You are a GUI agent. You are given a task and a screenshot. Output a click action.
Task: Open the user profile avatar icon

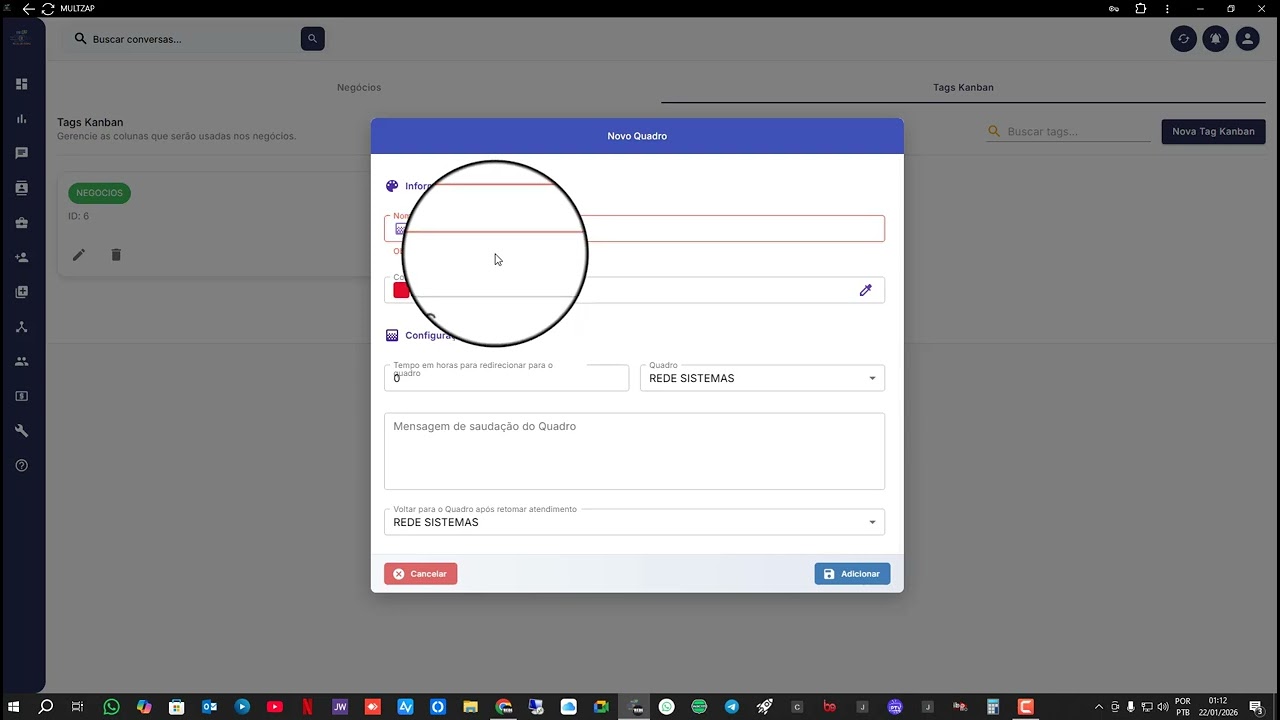point(1247,39)
